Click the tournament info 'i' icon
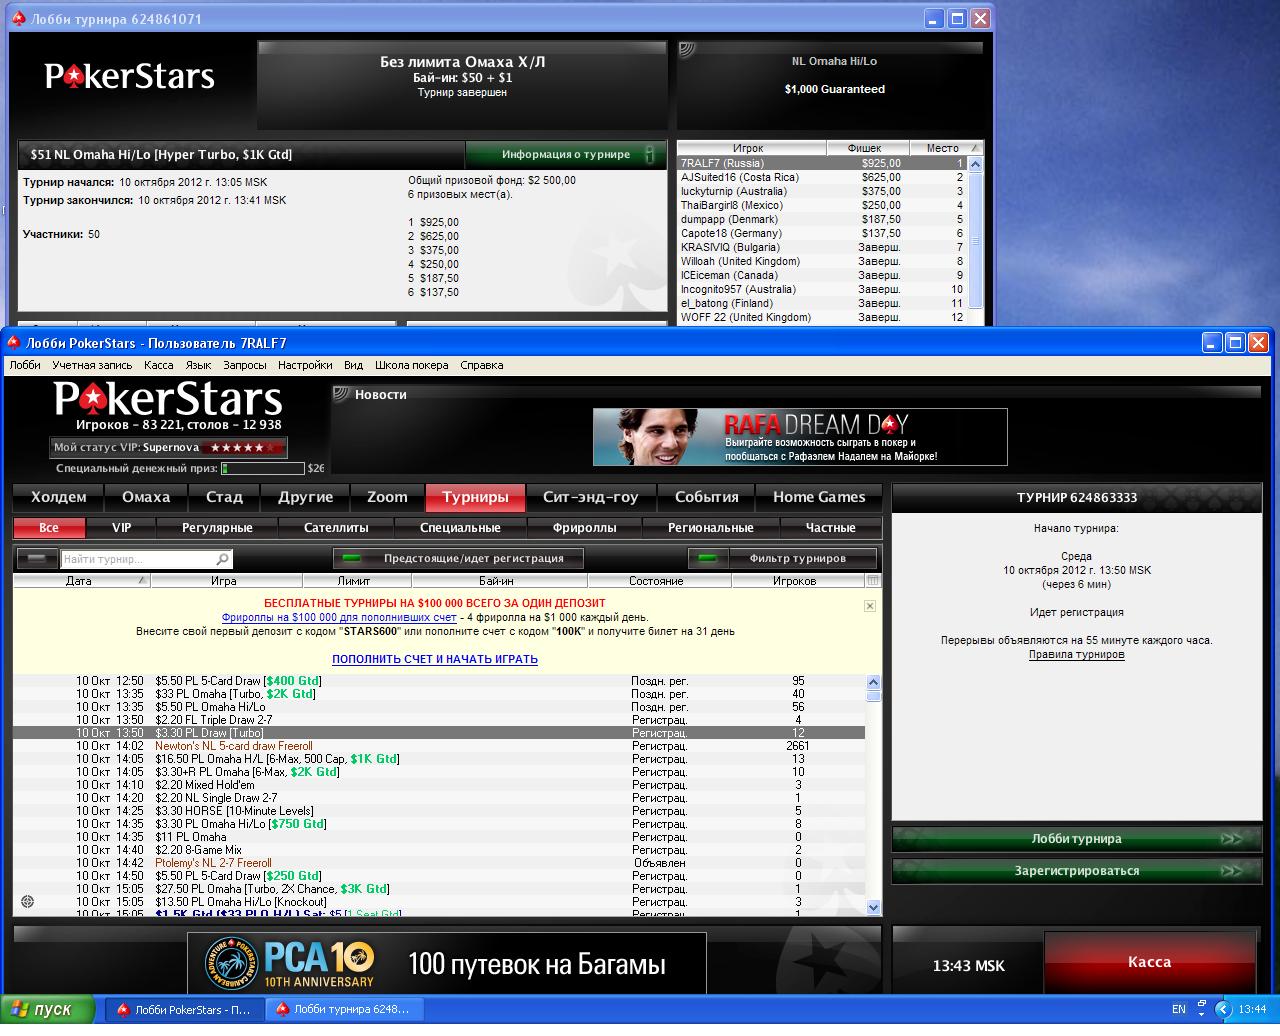 pos(650,155)
